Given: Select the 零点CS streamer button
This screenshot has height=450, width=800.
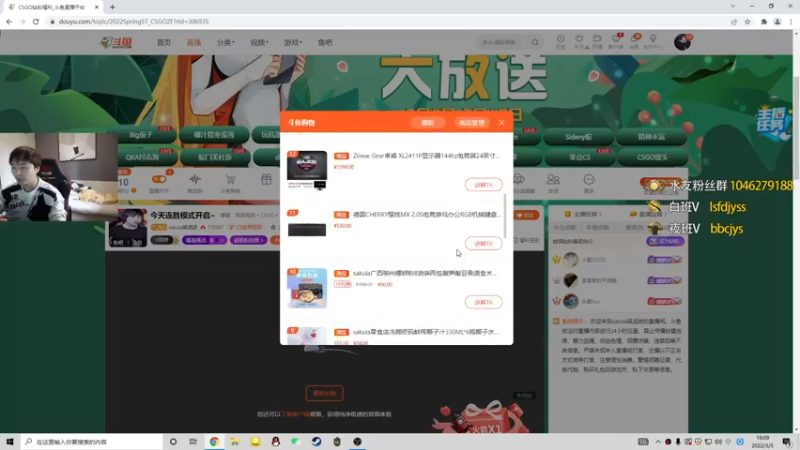Looking at the screenshot, I should coord(580,157).
